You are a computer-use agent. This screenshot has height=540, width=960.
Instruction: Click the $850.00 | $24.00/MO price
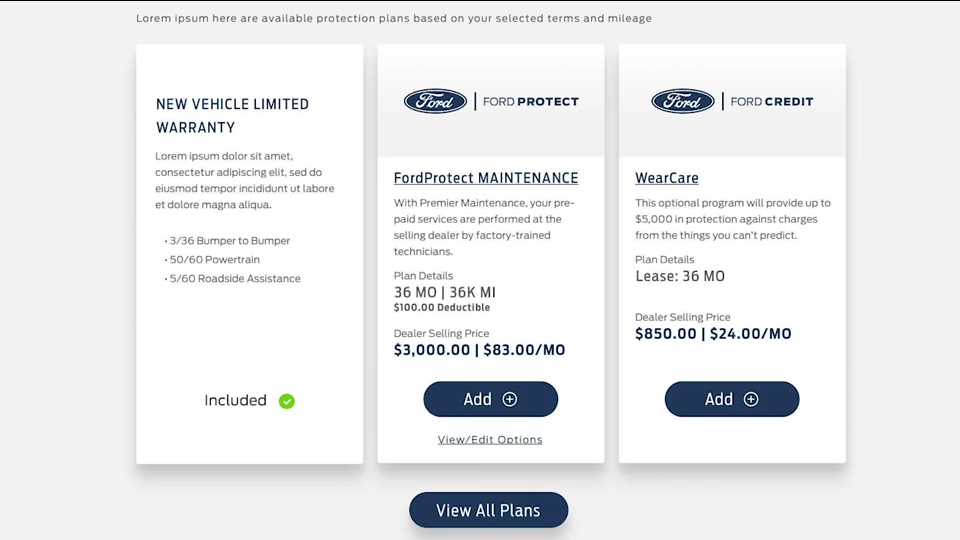click(713, 334)
